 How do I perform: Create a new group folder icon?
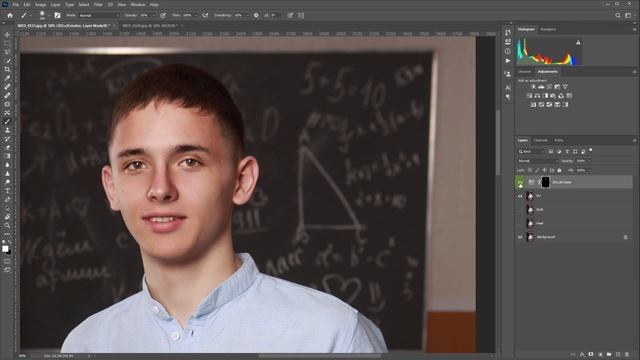[609, 354]
